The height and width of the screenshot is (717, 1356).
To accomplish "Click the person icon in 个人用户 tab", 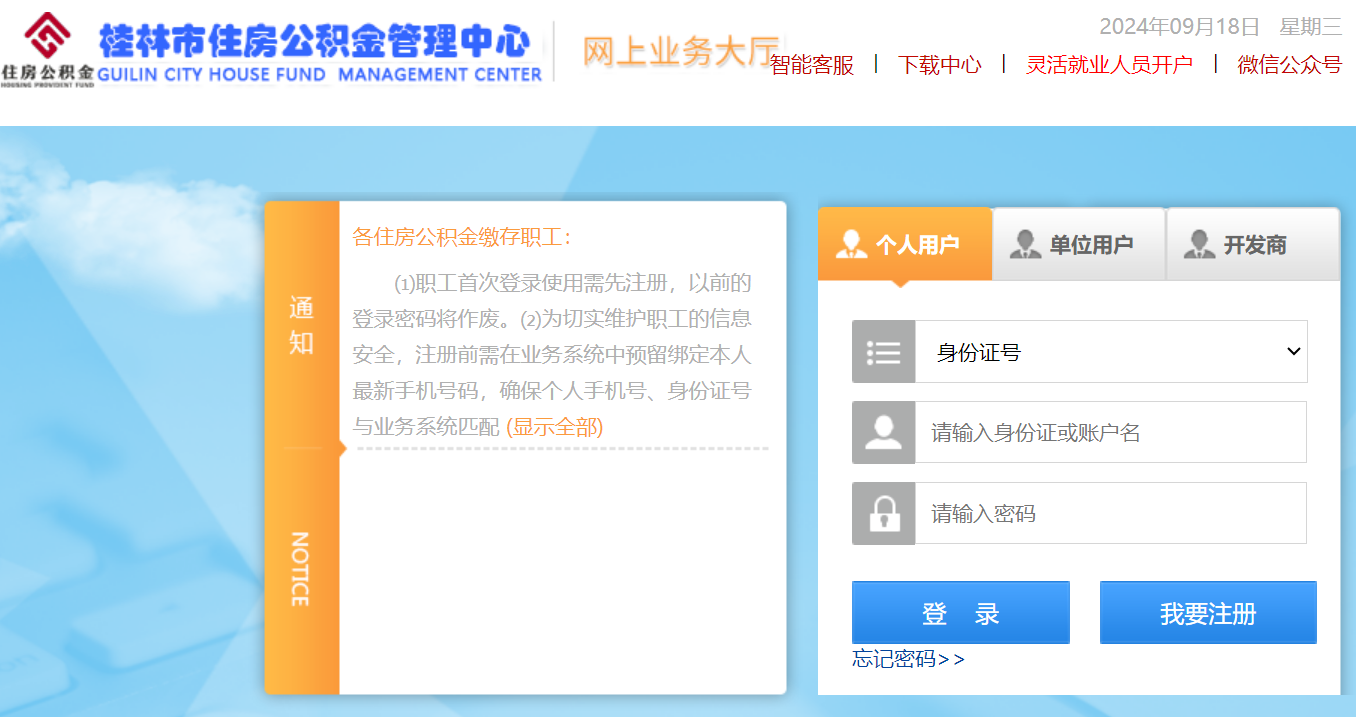I will tap(852, 244).
